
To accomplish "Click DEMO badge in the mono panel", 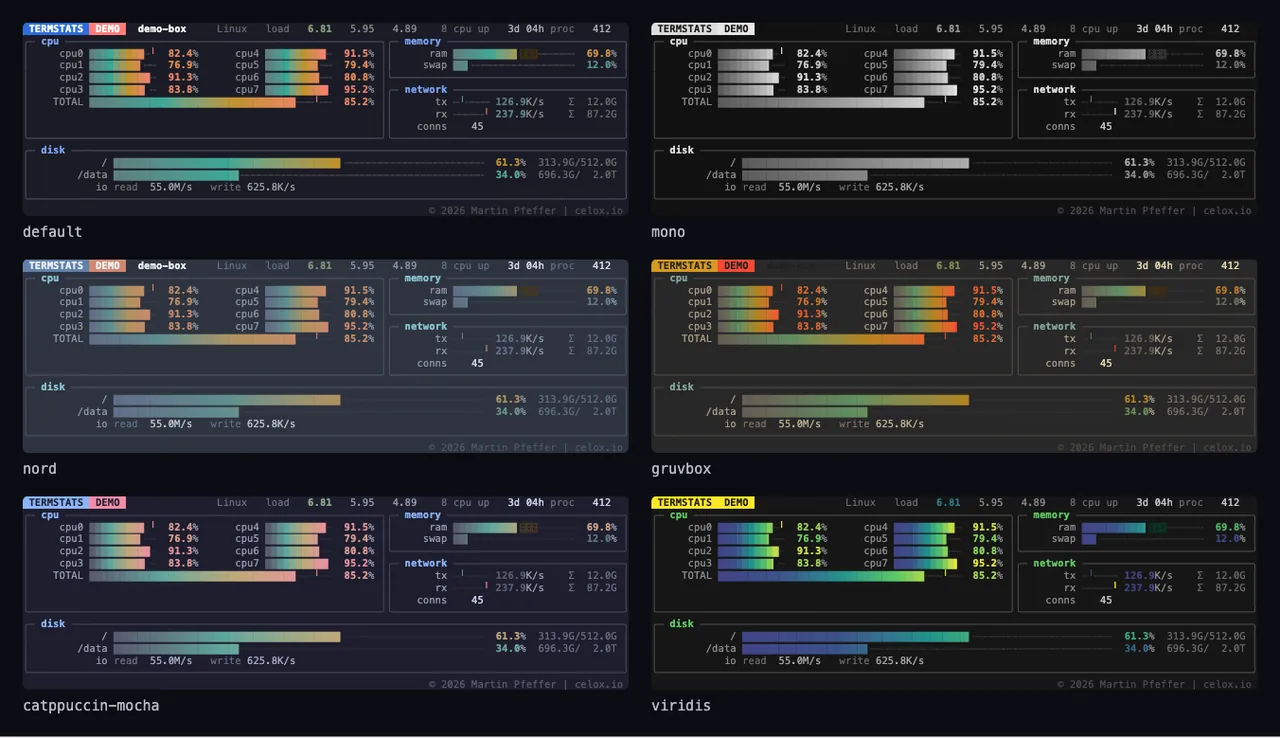I will point(736,29).
